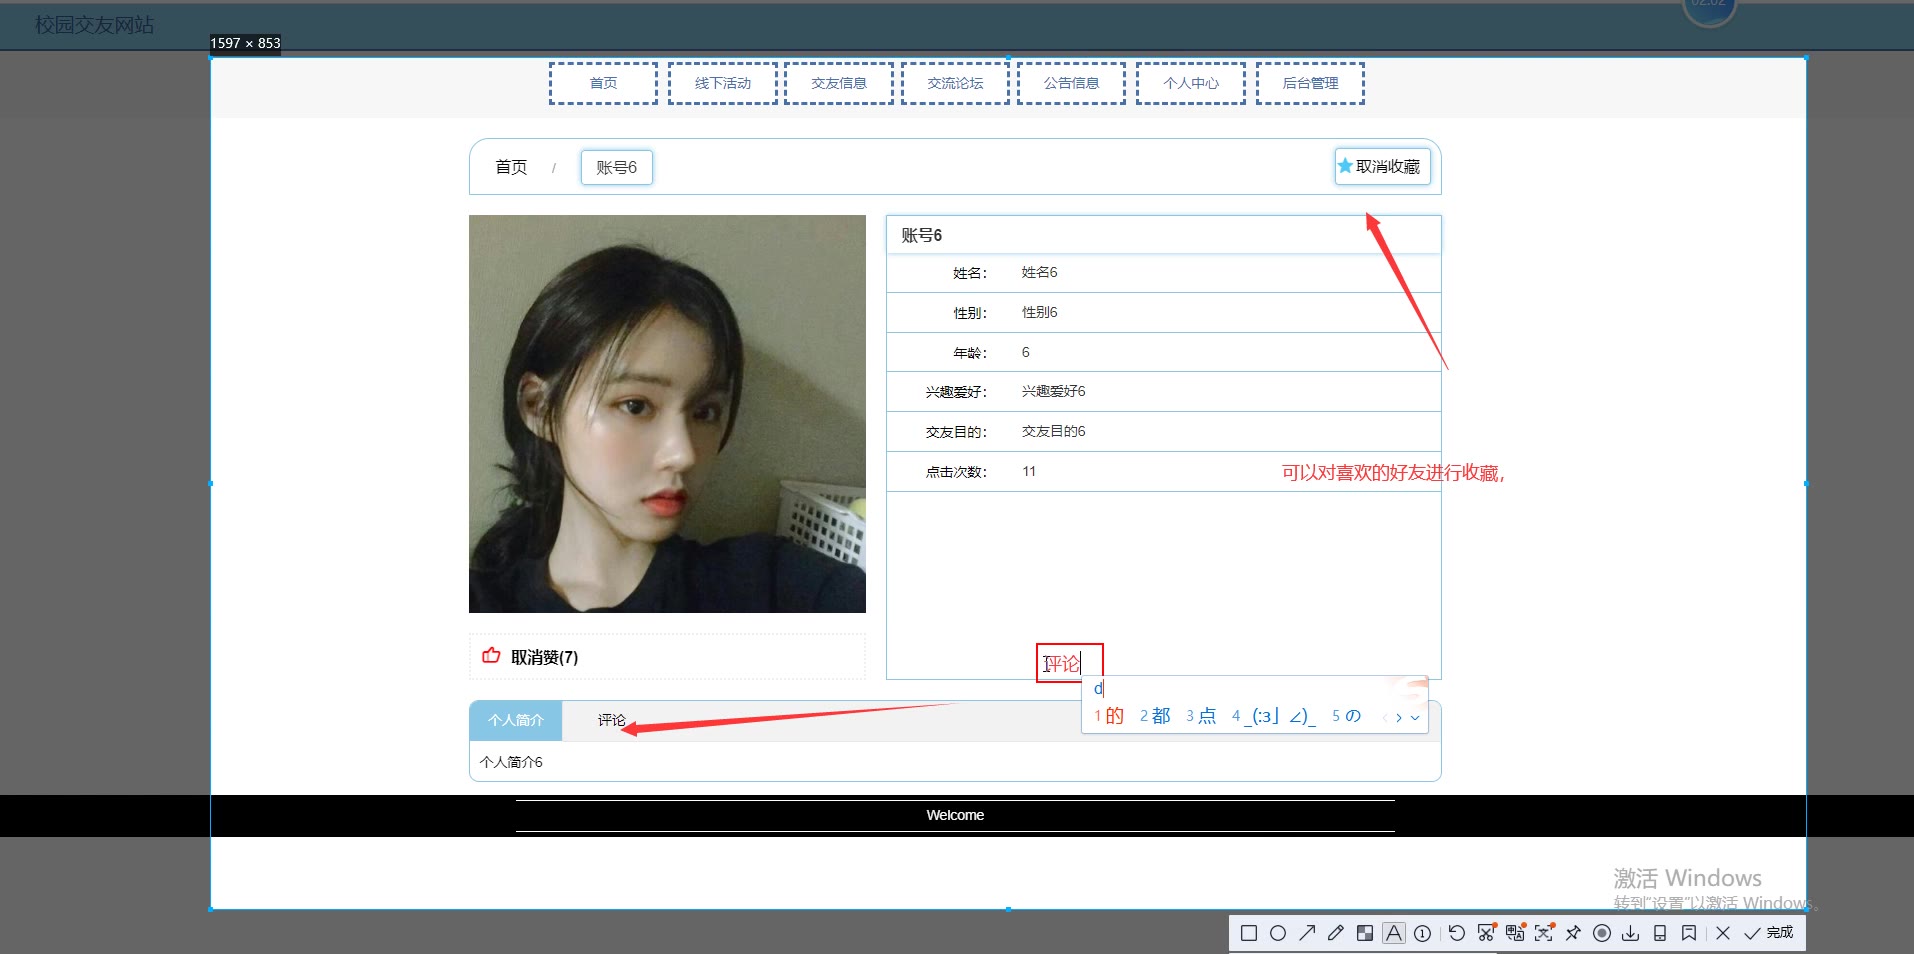Cancel the screenshot with X icon
The height and width of the screenshot is (954, 1914).
tap(1722, 933)
